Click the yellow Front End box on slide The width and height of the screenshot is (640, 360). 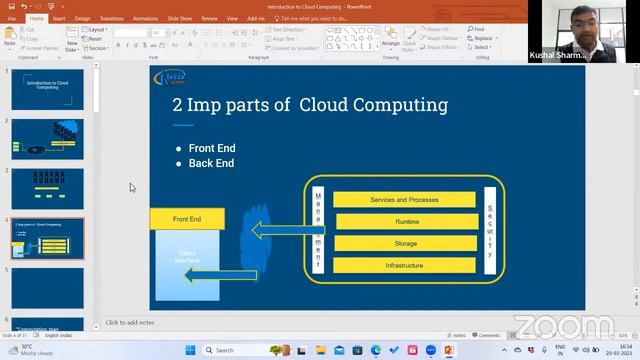tap(187, 219)
